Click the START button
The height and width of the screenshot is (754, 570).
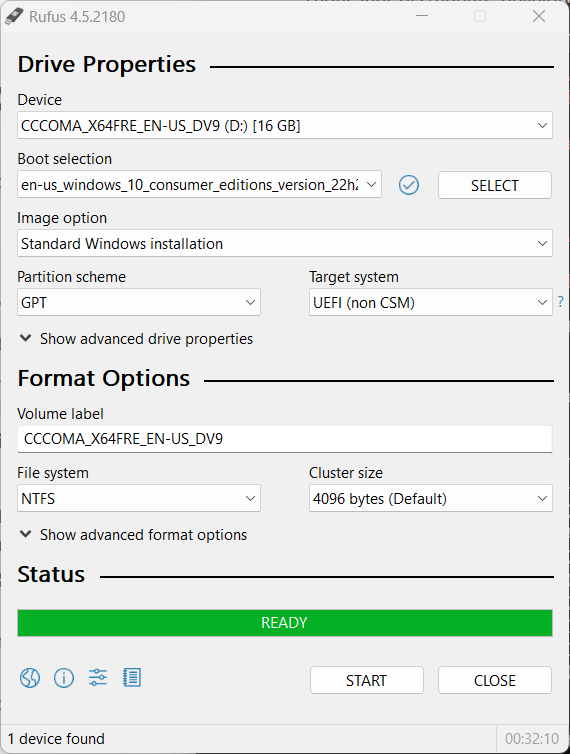(x=367, y=680)
